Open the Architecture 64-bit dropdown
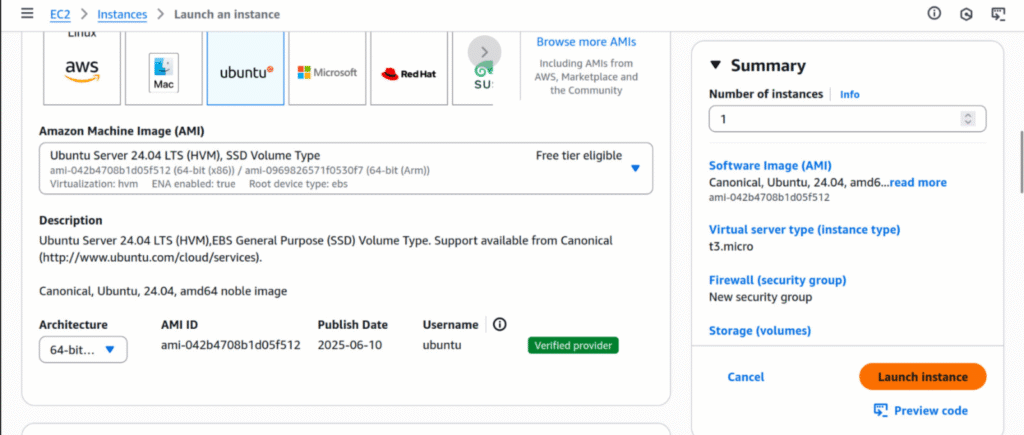 click(83, 349)
